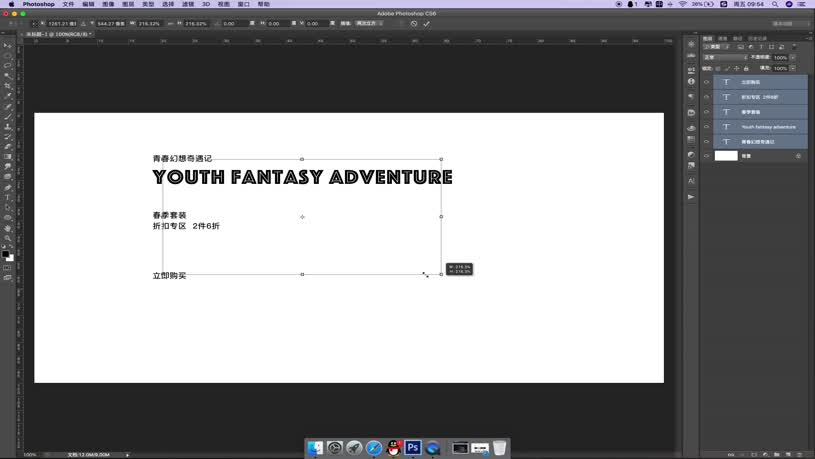Hide the '春季套装' text layer

click(706, 112)
